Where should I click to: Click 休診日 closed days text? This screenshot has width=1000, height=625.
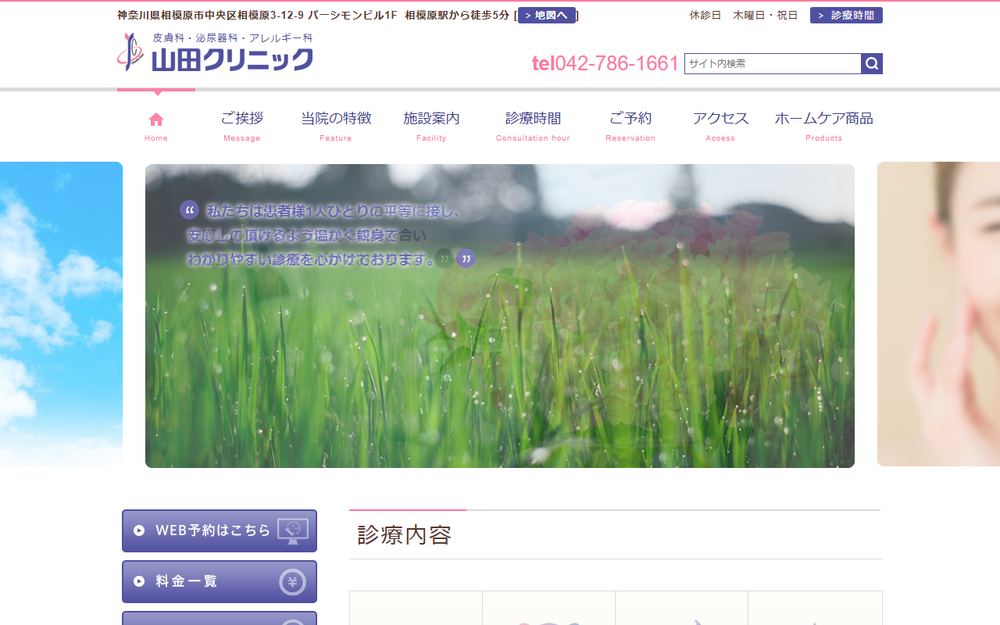click(x=705, y=15)
